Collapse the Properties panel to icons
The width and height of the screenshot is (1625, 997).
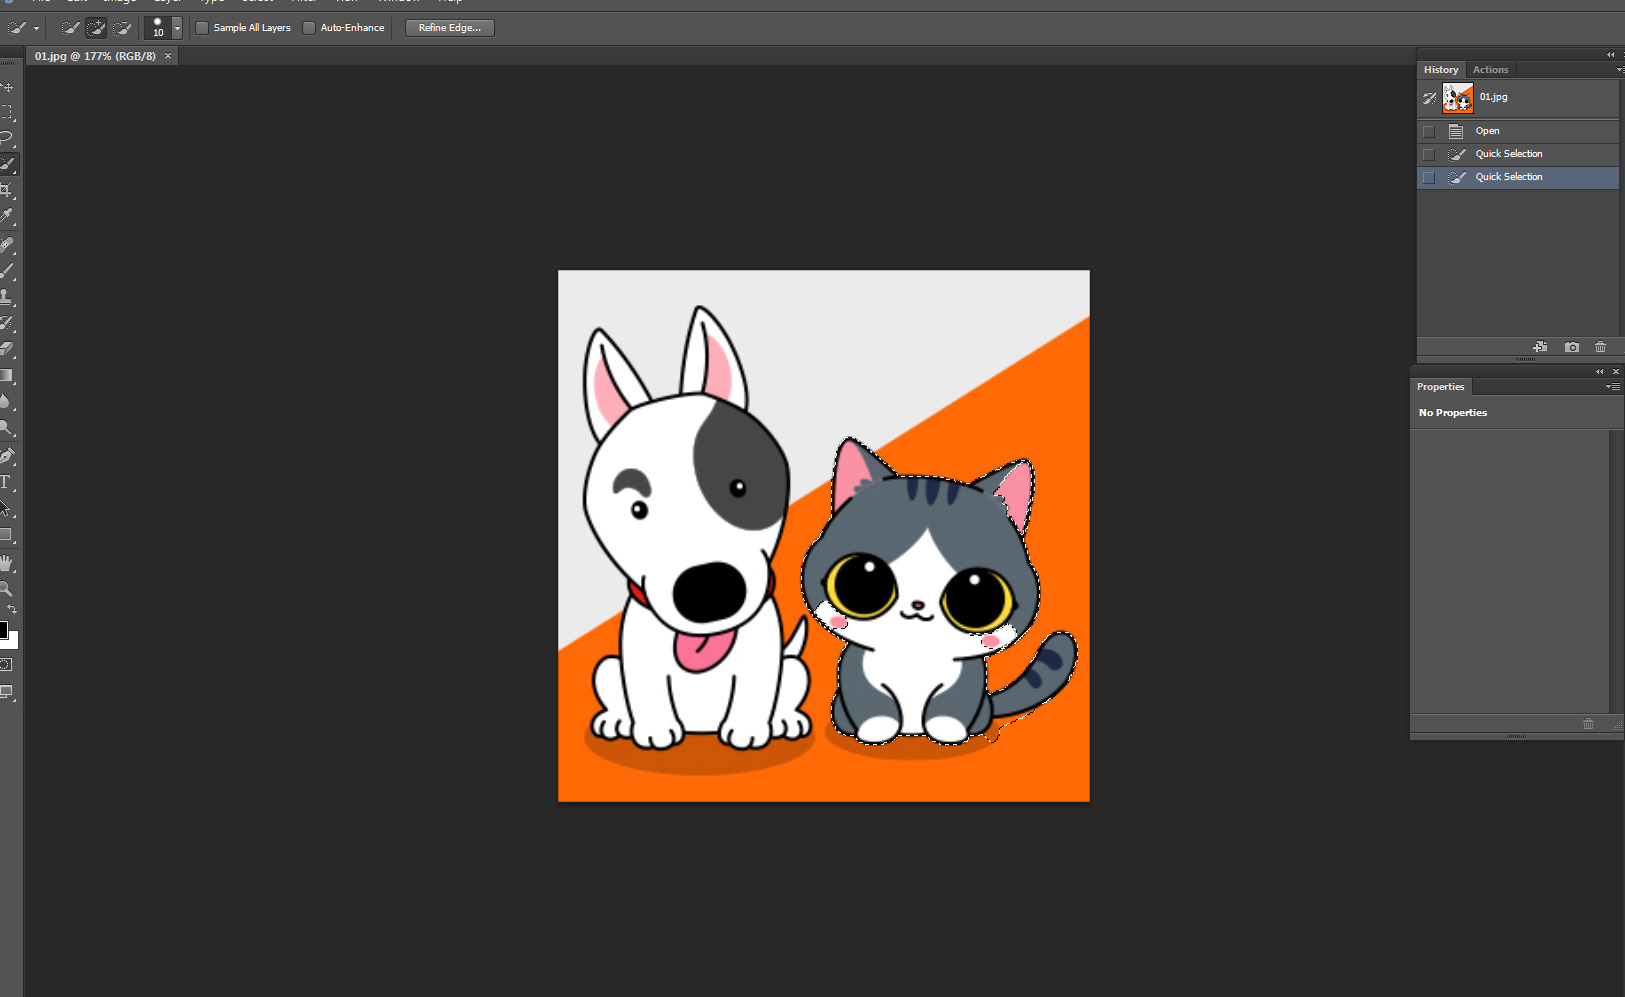pos(1599,372)
